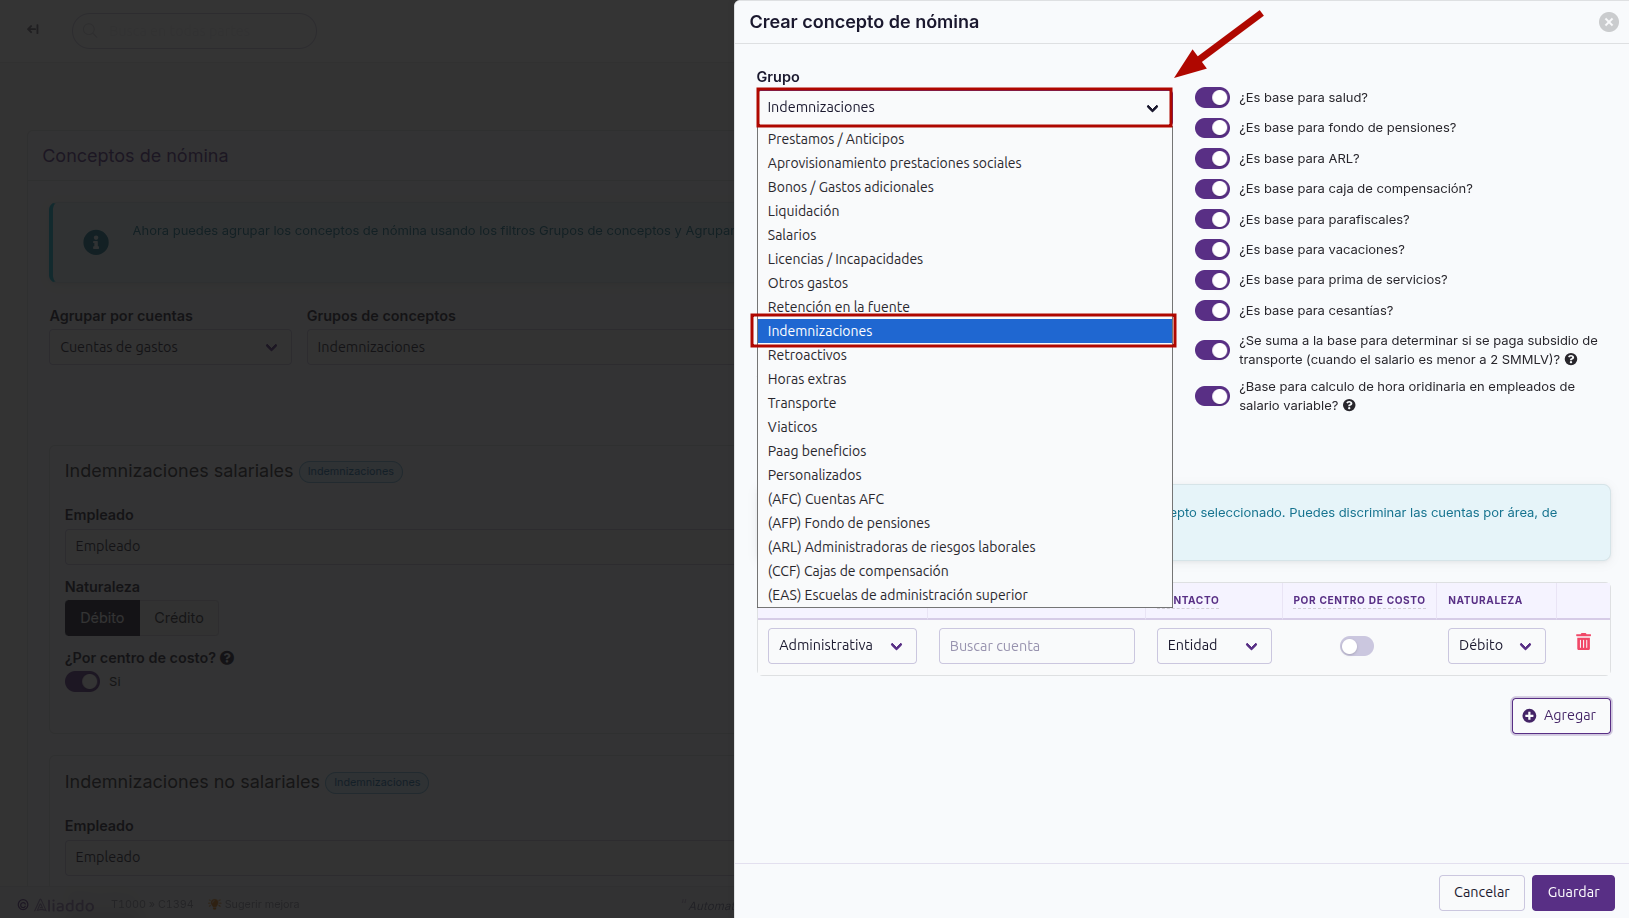Click Agregar to add an account
The image size is (1629, 918).
[x=1561, y=716]
